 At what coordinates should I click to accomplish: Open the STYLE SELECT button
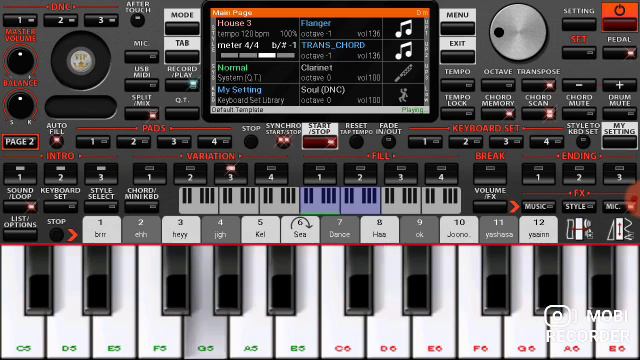[x=101, y=207]
